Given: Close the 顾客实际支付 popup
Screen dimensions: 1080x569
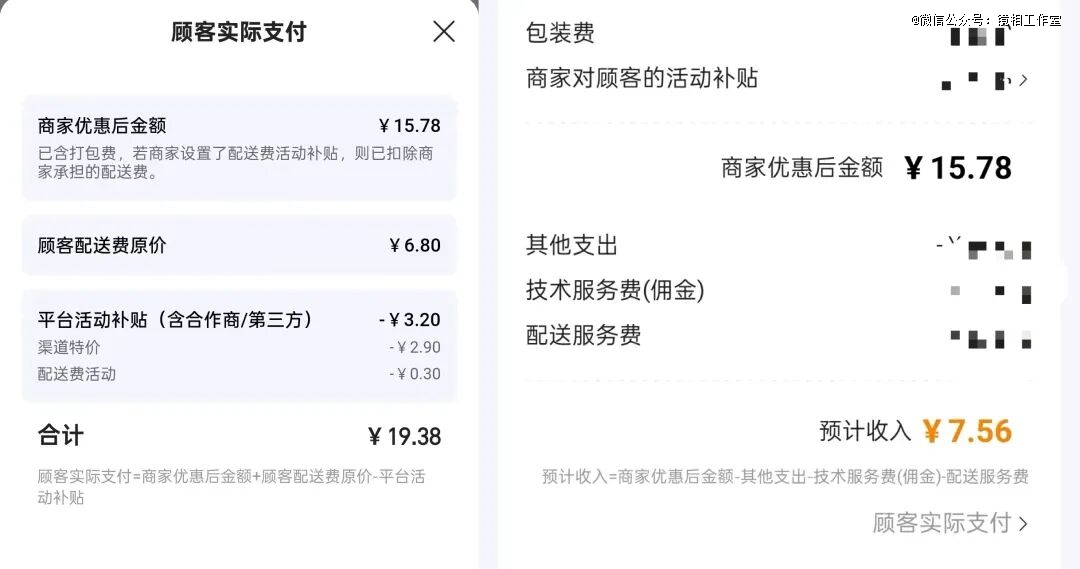Looking at the screenshot, I should pos(444,32).
